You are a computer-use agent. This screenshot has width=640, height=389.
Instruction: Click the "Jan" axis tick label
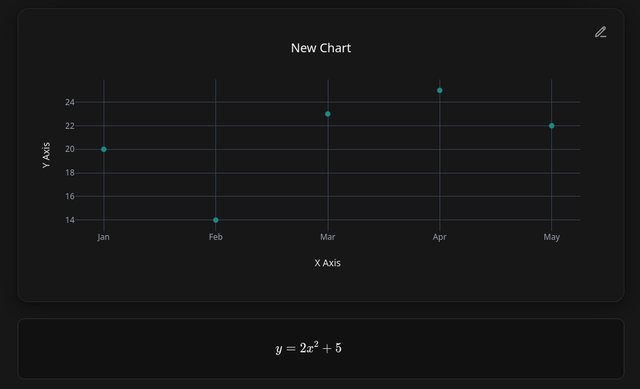103,237
